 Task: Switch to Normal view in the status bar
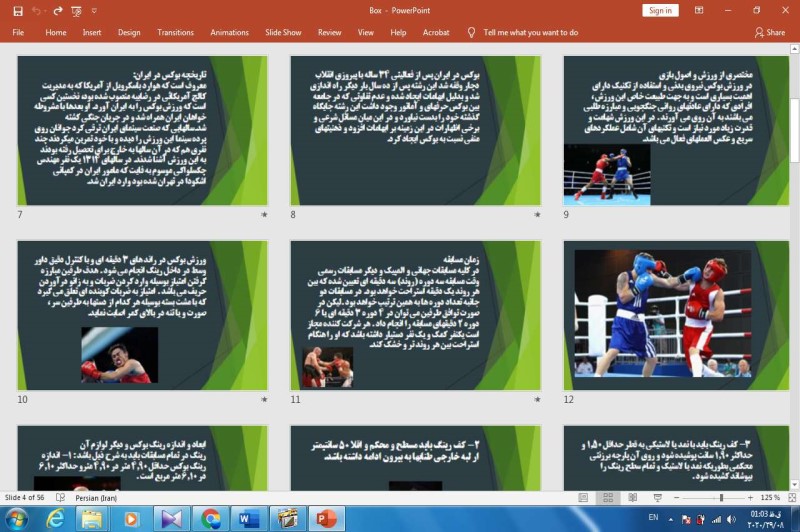point(584,497)
